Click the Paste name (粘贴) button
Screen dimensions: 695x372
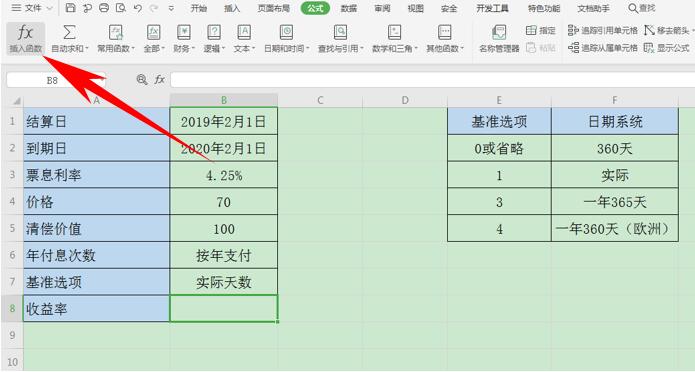click(x=541, y=48)
